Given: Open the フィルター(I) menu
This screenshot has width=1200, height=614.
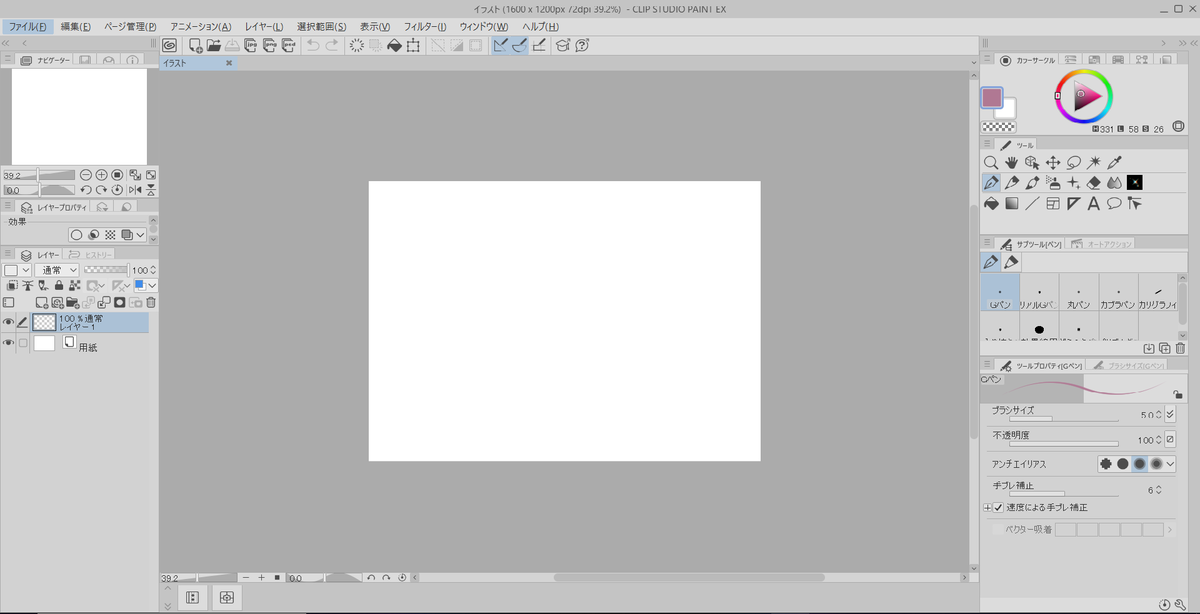Looking at the screenshot, I should pyautogui.click(x=425, y=26).
